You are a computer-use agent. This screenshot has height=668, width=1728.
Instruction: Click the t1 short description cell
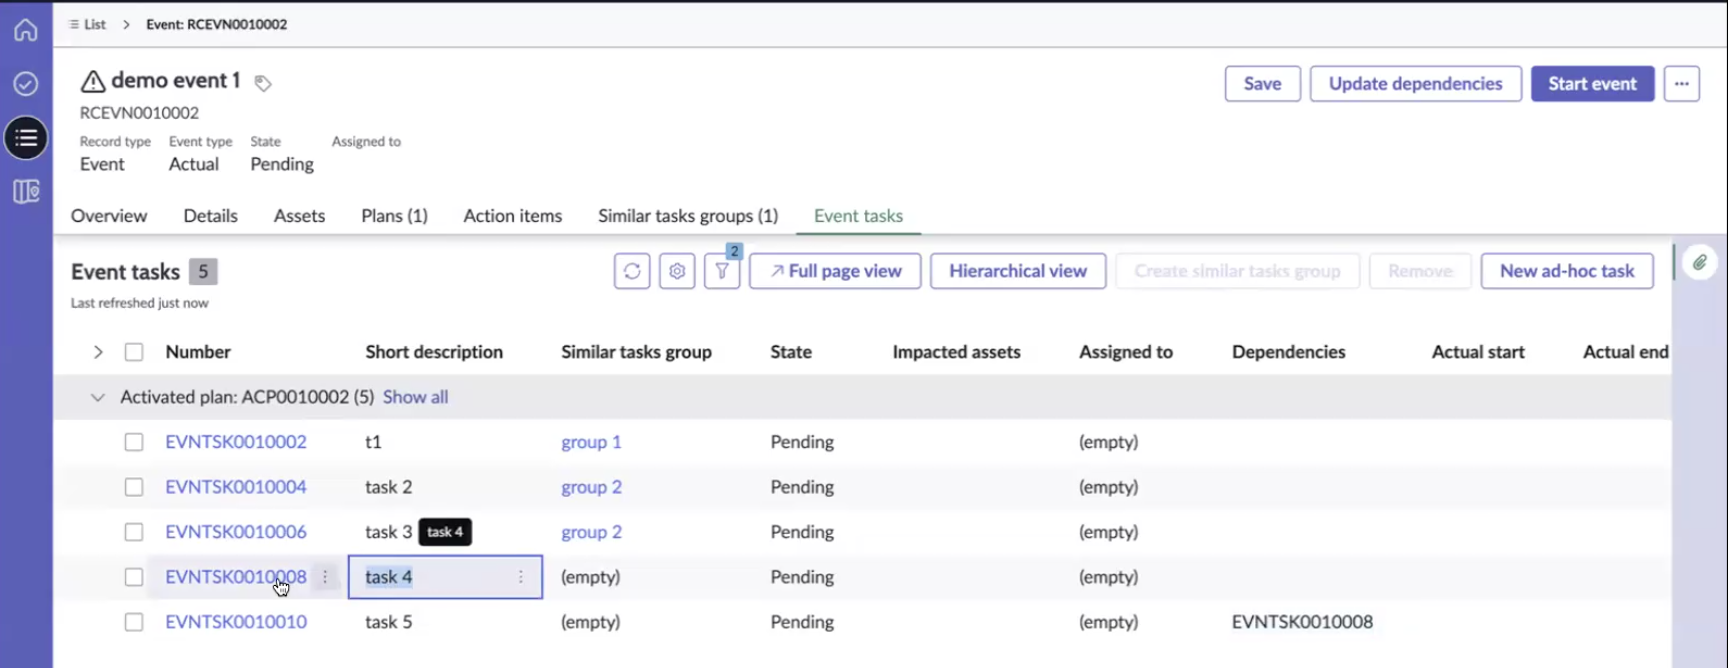[373, 442]
